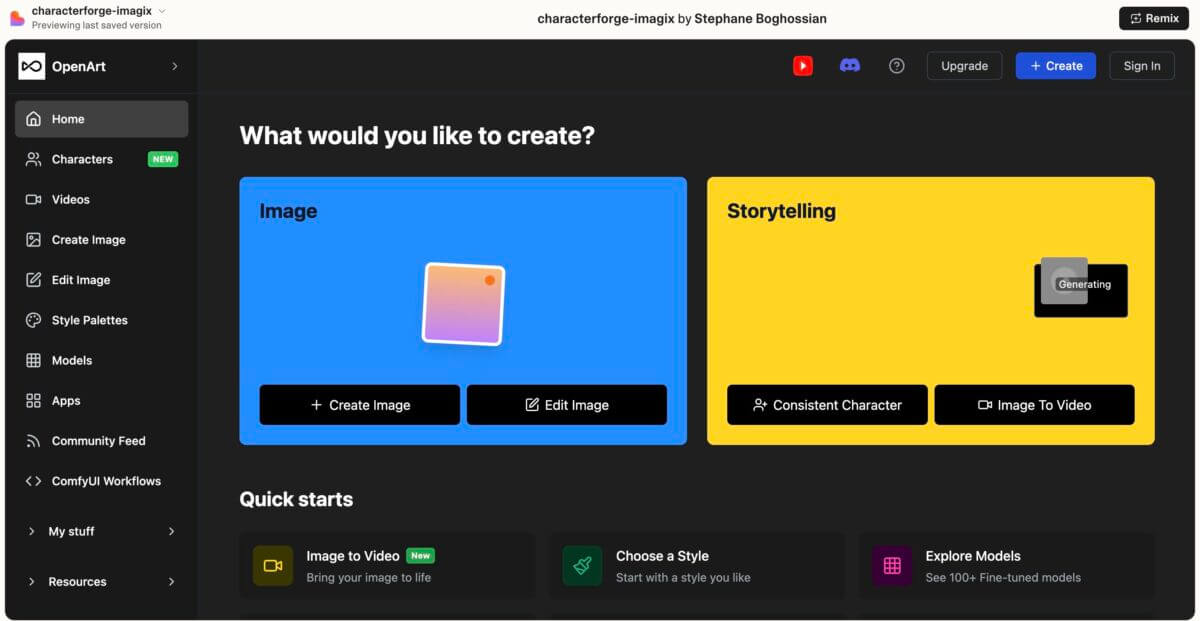This screenshot has height=621, width=1200.
Task: Go to Characters in the sidebar
Action: pos(82,159)
